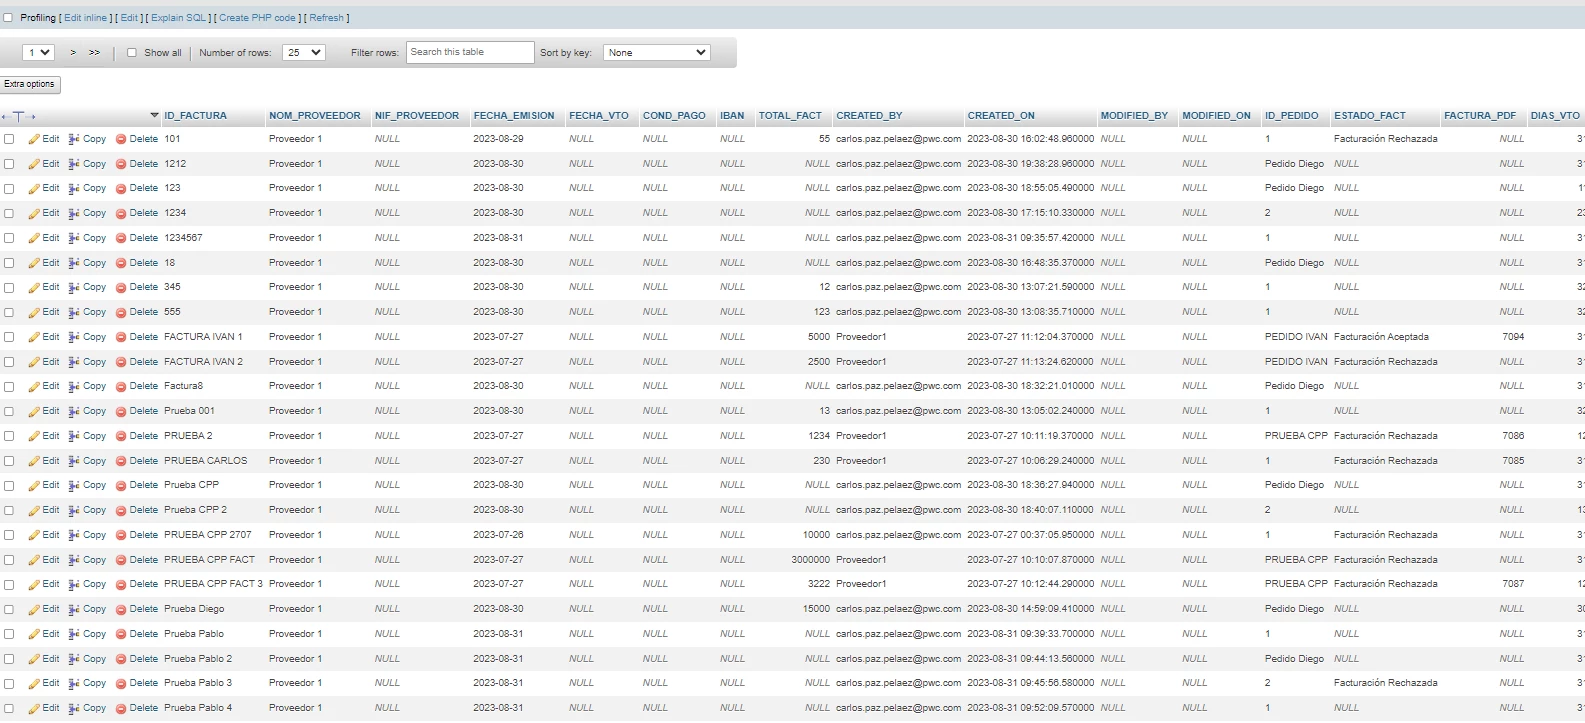Click the Edit pencil icon for Prueba CPP 2
Viewport: 1585px width, 723px height.
pyautogui.click(x=34, y=510)
